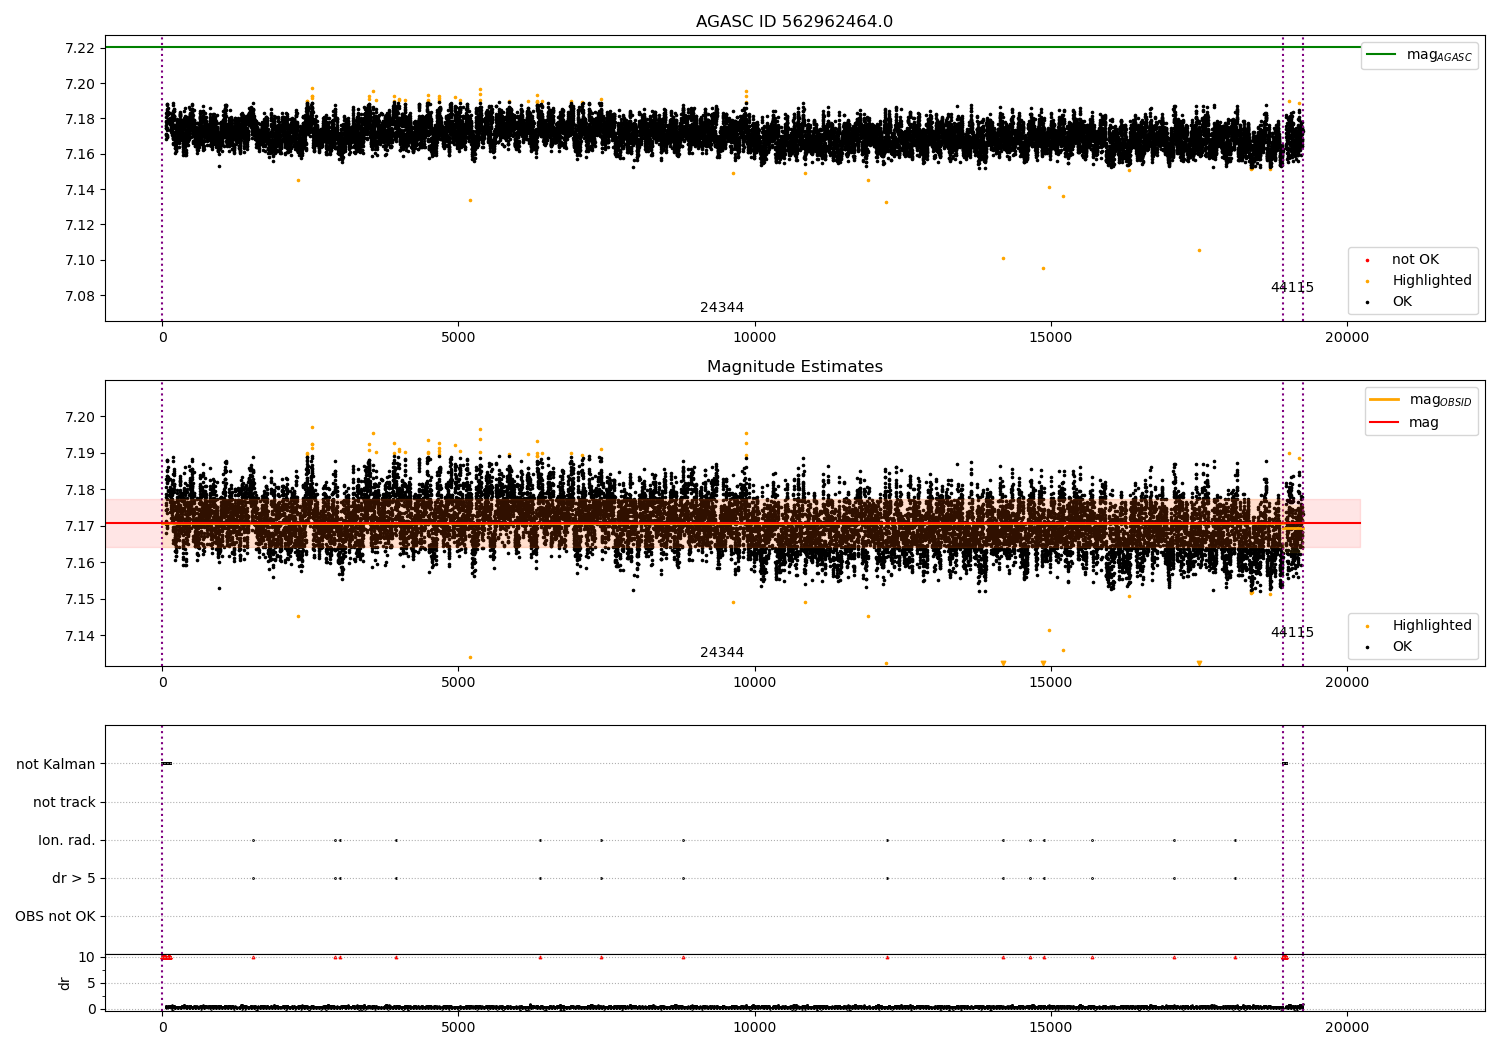Click the 7.17 y-tick label
Image resolution: width=1500 pixels, height=1050 pixels.
(79, 526)
